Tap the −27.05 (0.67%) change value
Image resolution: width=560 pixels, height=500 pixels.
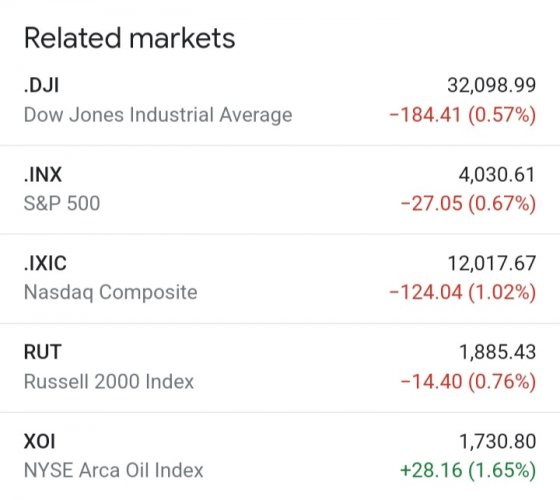click(468, 204)
